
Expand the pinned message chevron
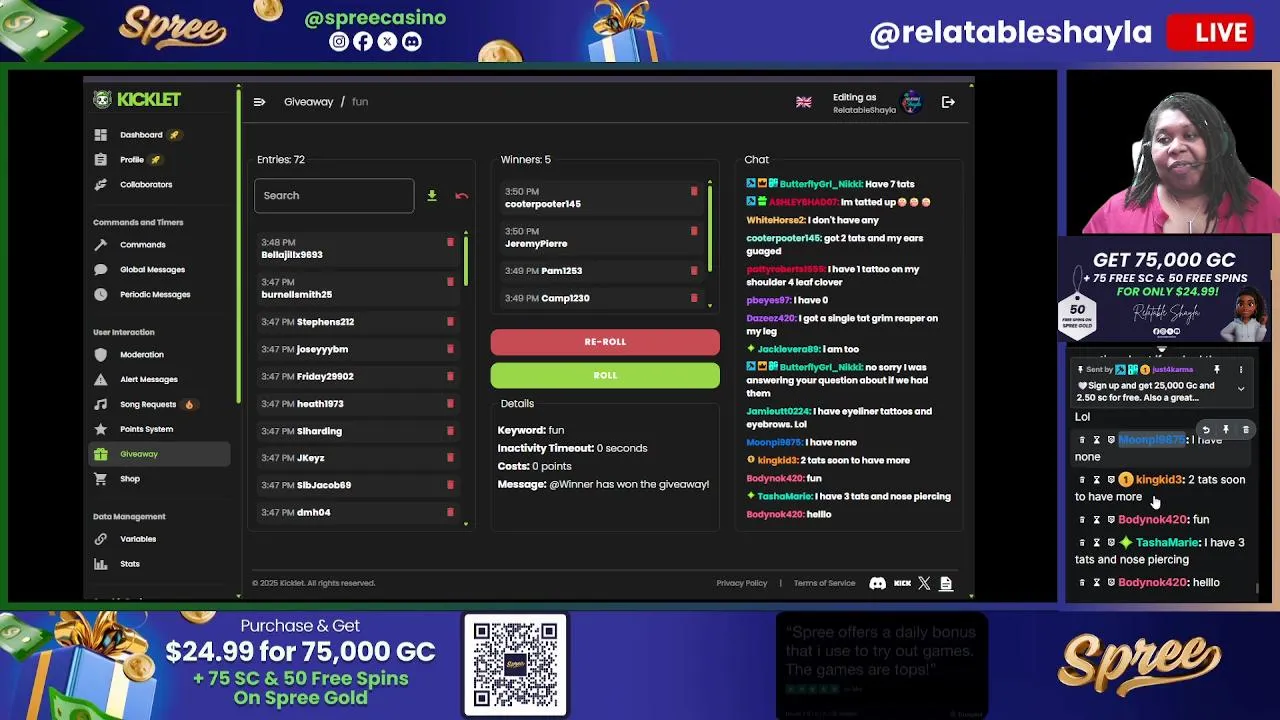click(1241, 390)
